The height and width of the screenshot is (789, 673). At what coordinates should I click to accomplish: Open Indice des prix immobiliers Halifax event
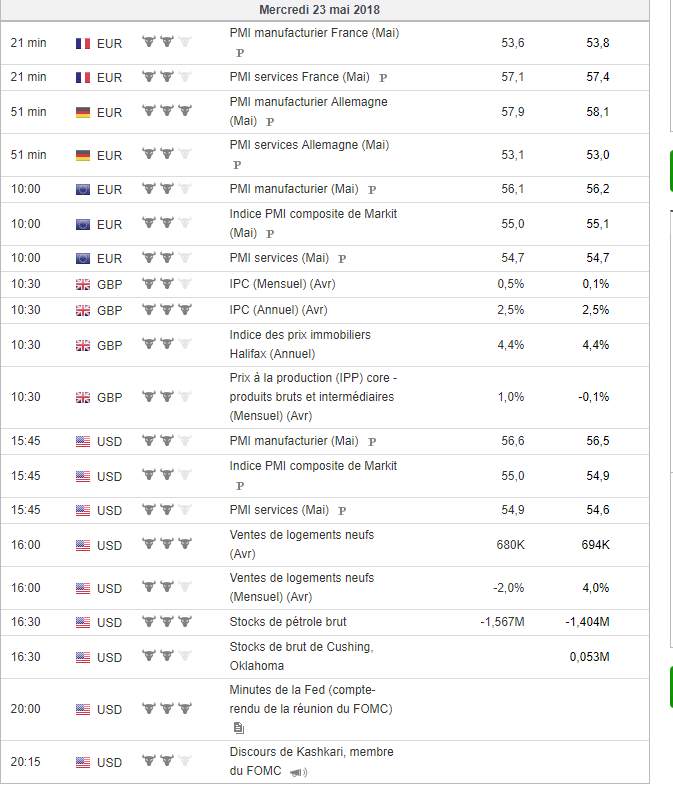300,344
